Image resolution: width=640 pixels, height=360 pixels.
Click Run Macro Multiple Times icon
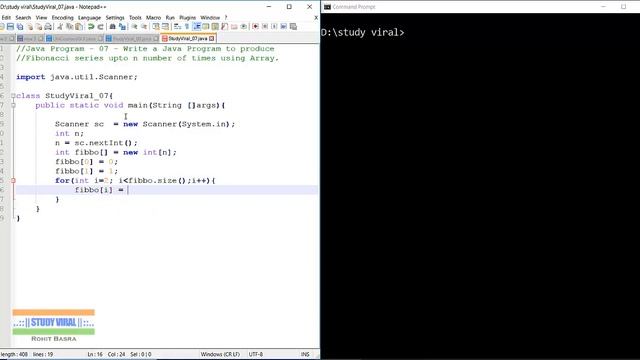coord(284,27)
